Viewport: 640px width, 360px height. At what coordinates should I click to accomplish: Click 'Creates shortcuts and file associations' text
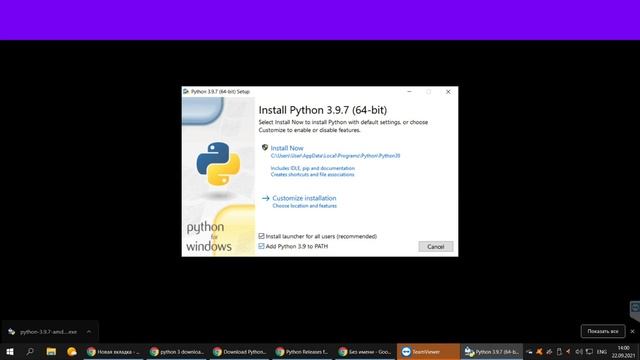pyautogui.click(x=312, y=174)
